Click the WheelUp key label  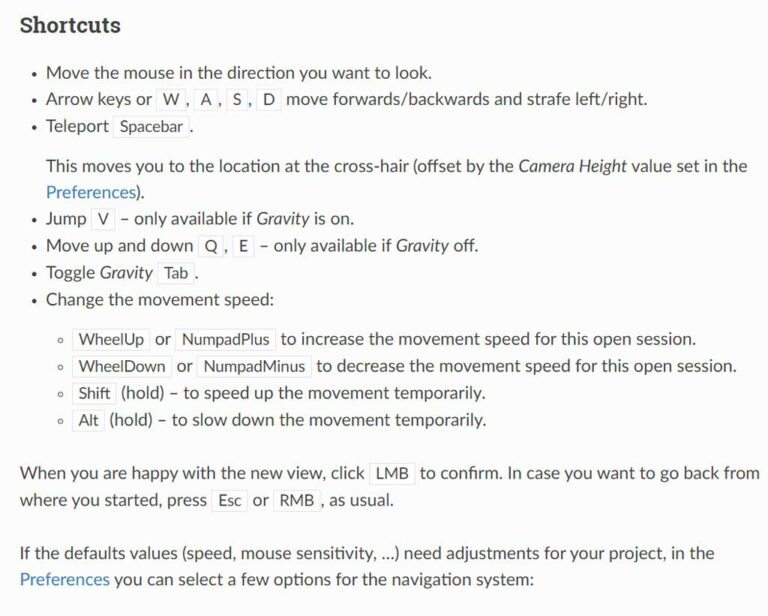coord(110,340)
